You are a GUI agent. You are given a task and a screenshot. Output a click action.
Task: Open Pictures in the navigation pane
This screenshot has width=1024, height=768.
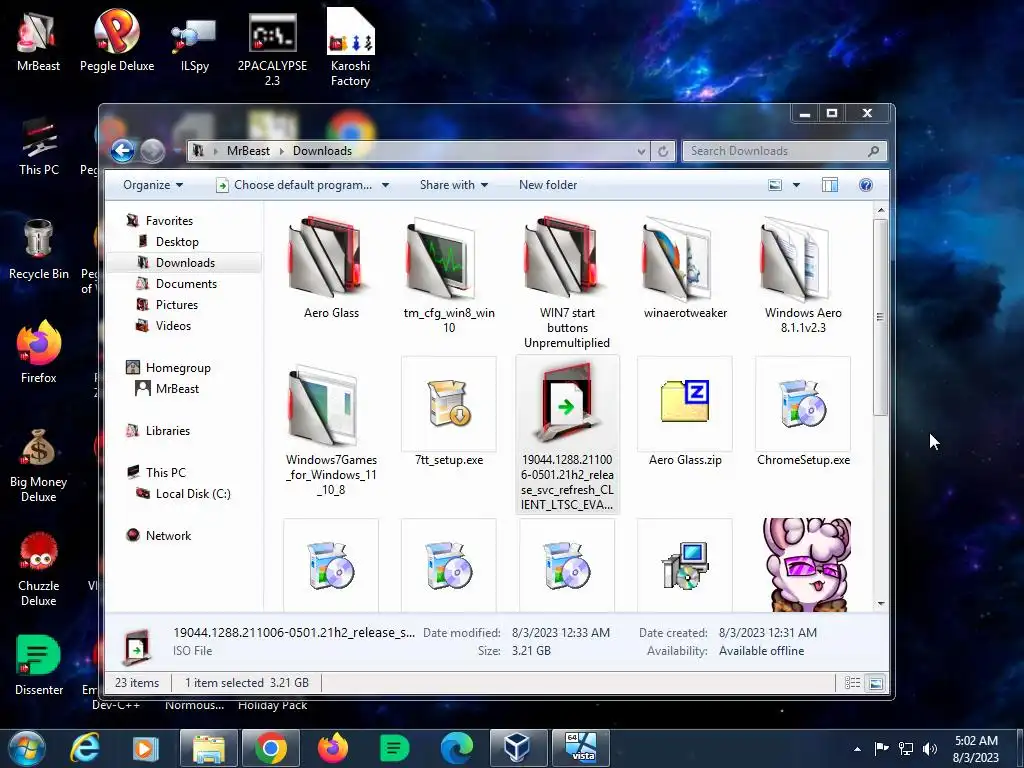click(176, 304)
